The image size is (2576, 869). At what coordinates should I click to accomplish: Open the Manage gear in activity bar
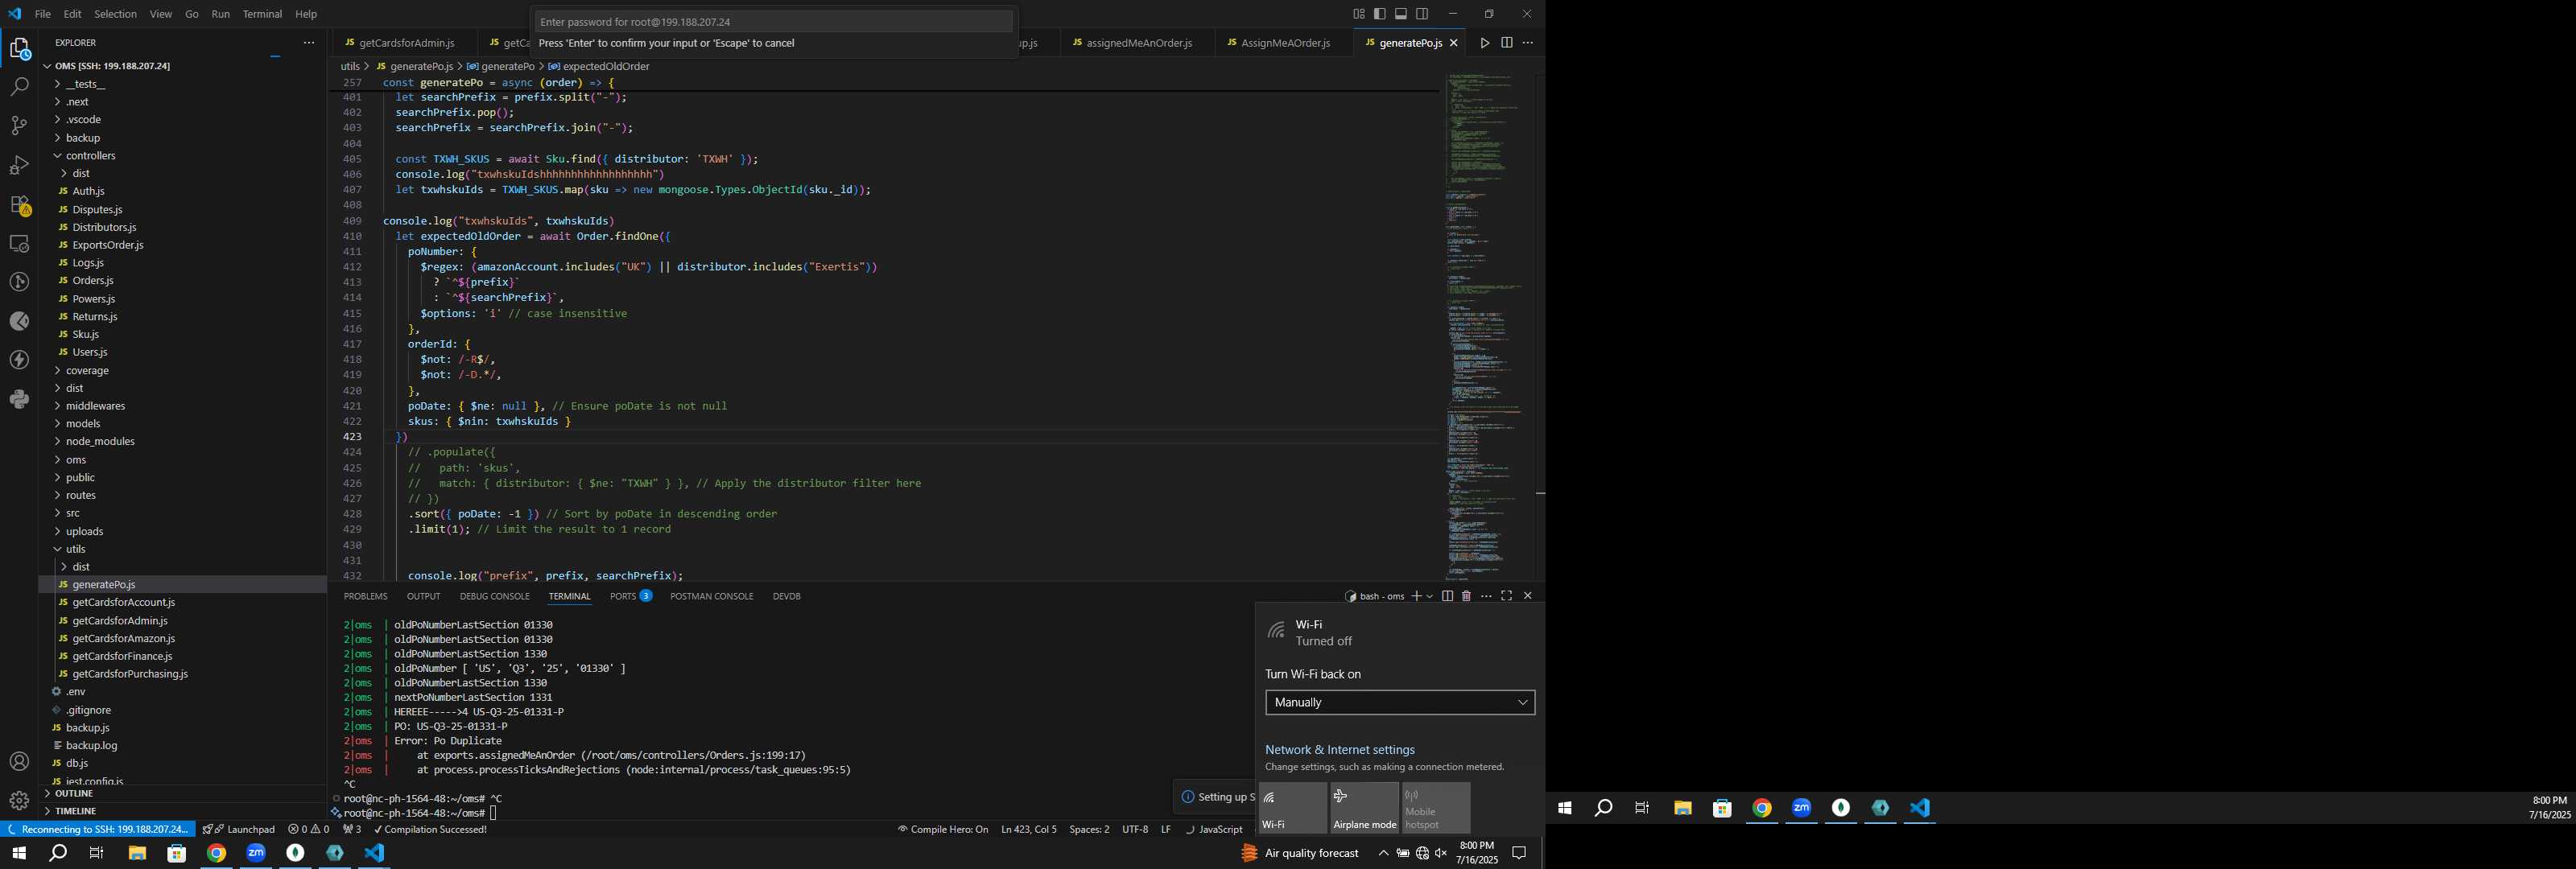pos(19,801)
